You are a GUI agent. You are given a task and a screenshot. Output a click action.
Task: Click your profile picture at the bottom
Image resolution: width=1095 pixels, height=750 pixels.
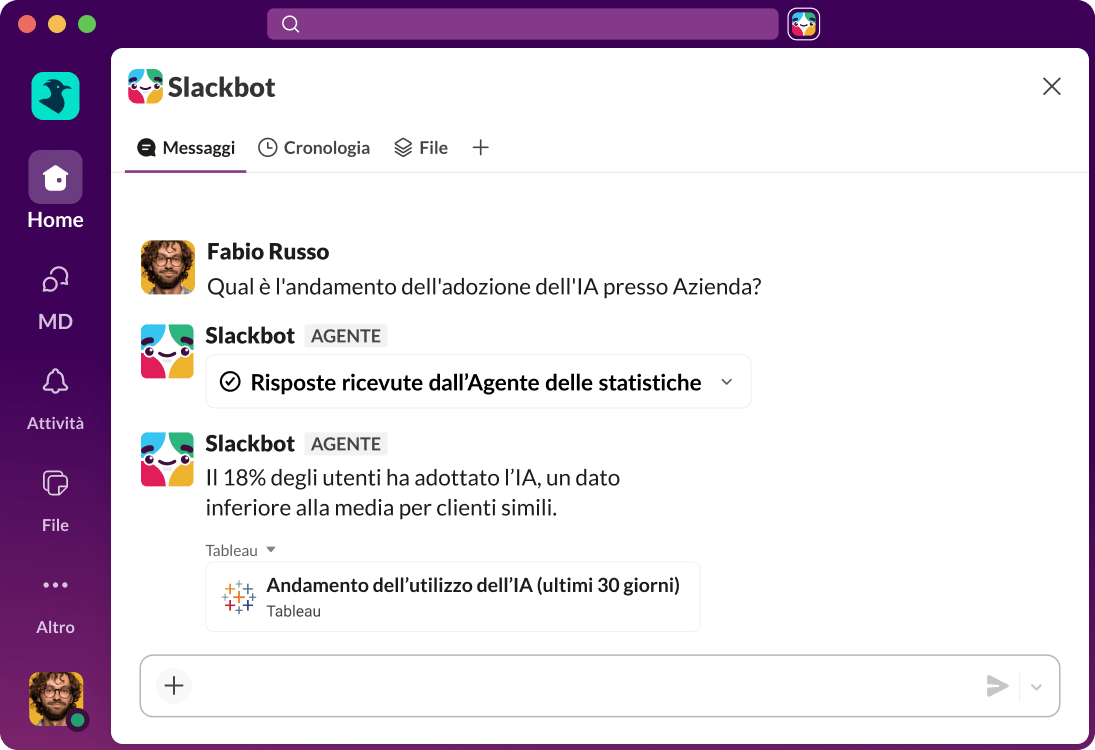pos(57,698)
